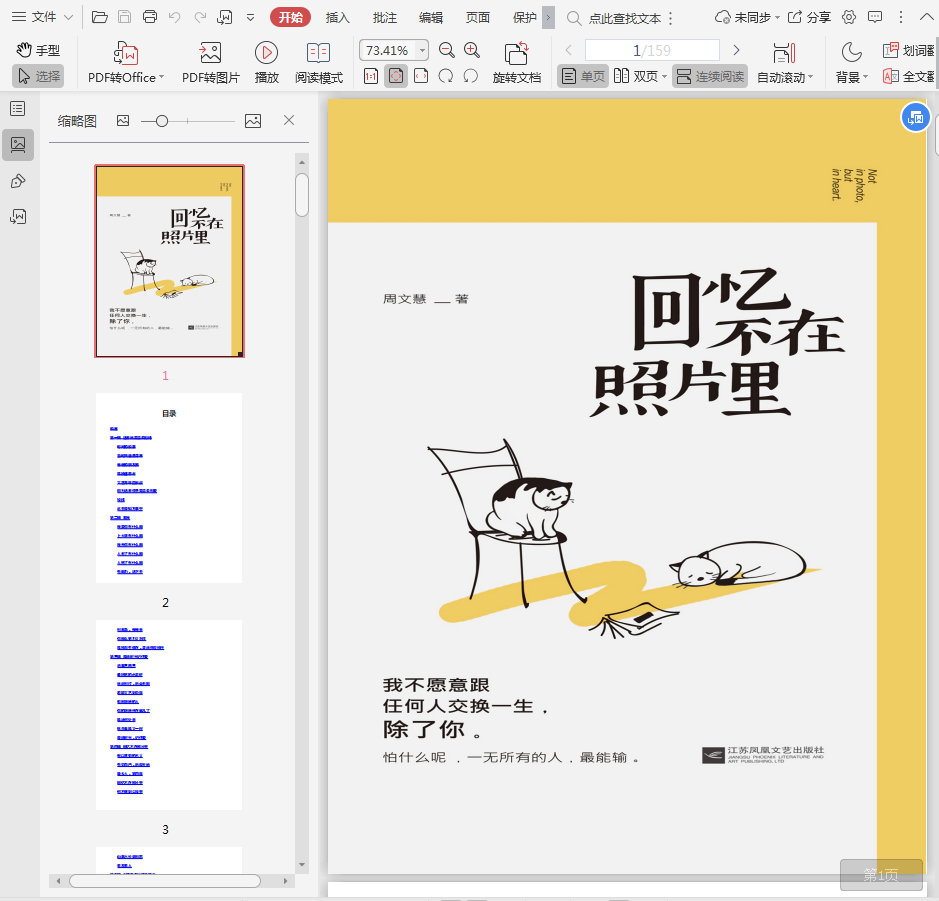The image size is (939, 901).
Task: Open the 73.41% zoom level dropdown
Action: (x=423, y=51)
